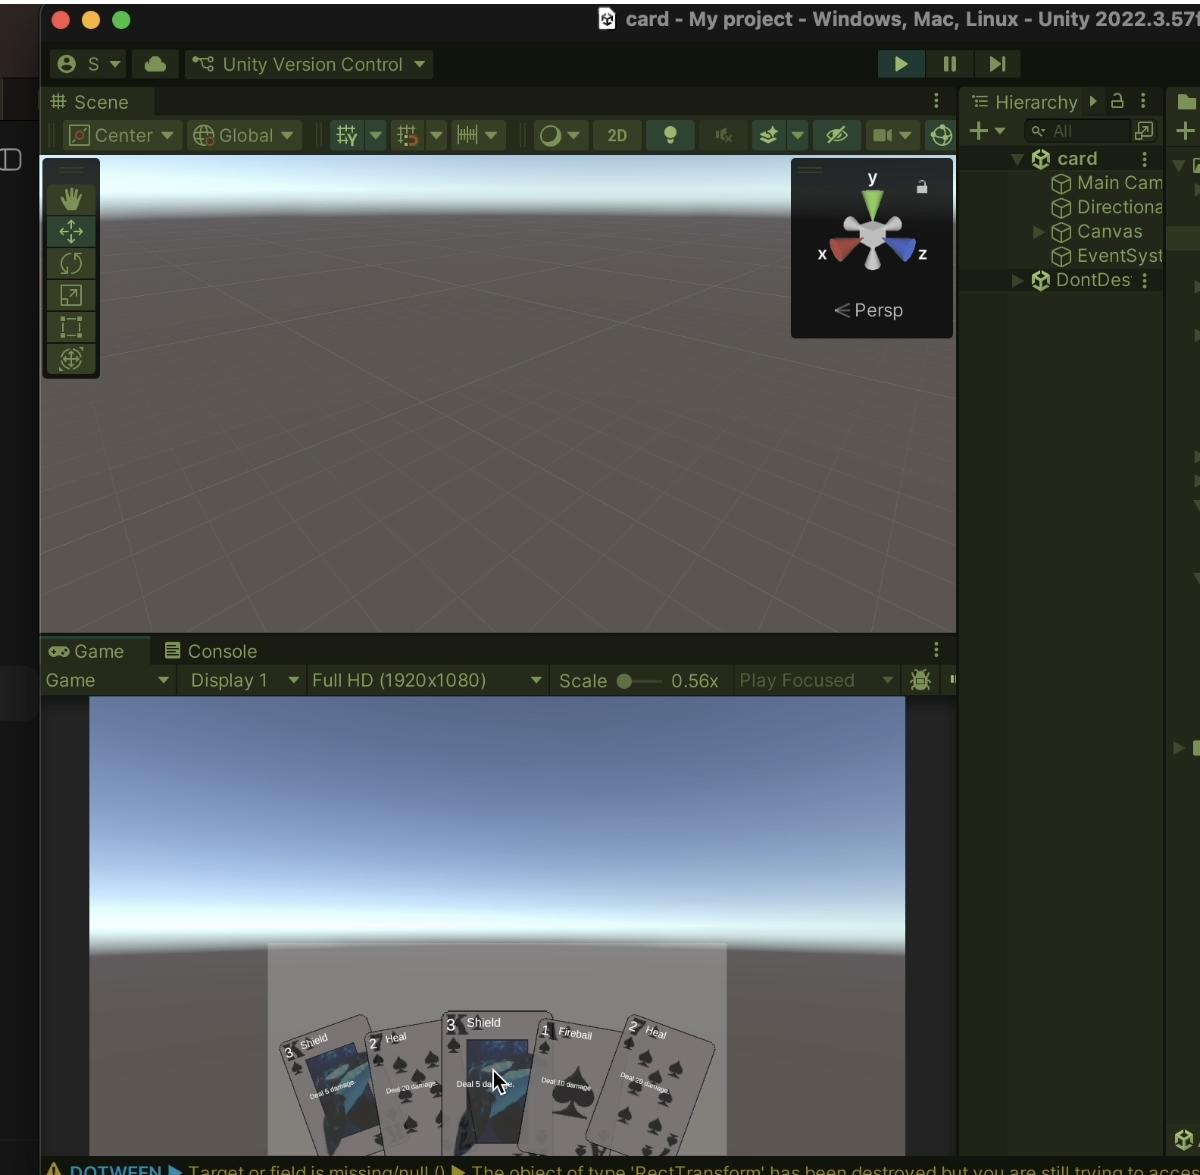
Task: Click the cloud services icon
Action: [x=155, y=64]
